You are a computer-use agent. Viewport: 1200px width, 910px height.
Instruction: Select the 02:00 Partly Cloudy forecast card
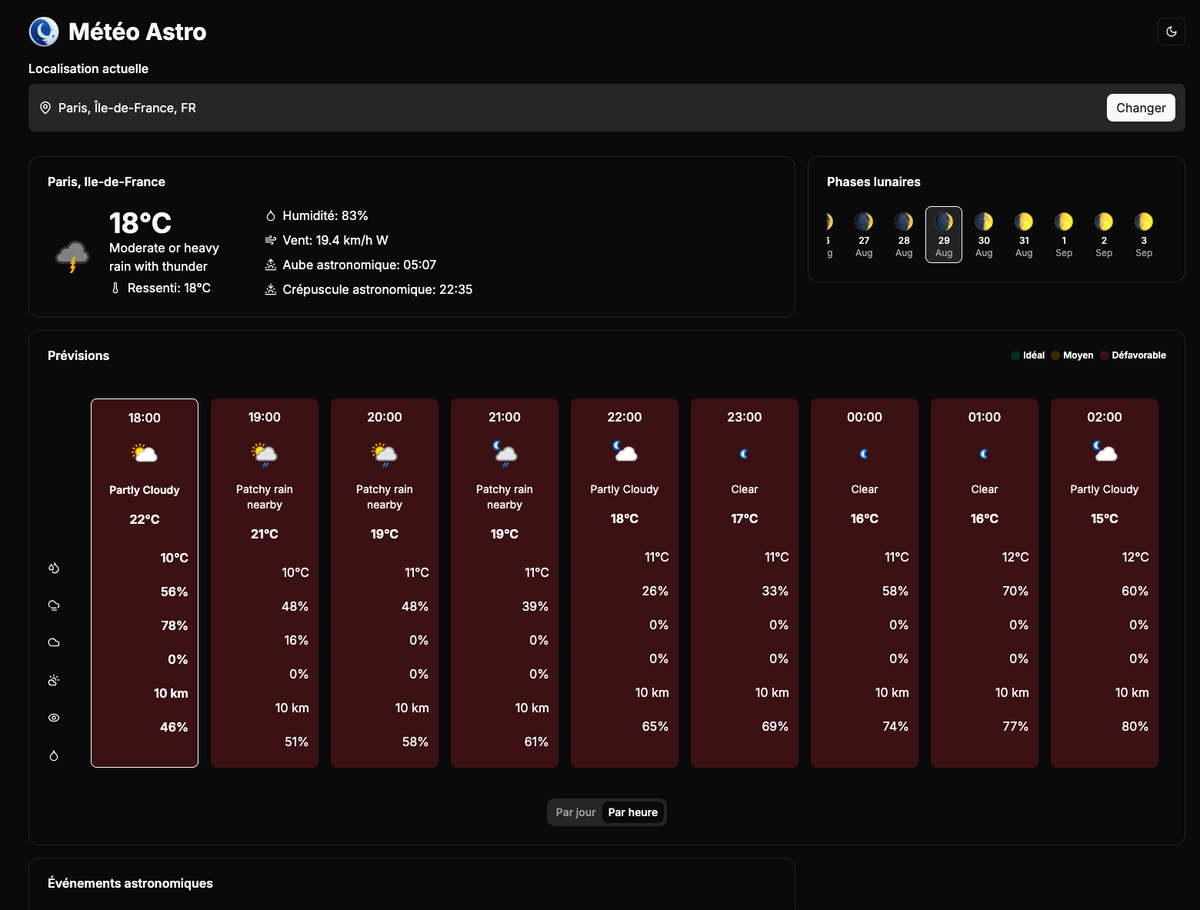[1105, 583]
